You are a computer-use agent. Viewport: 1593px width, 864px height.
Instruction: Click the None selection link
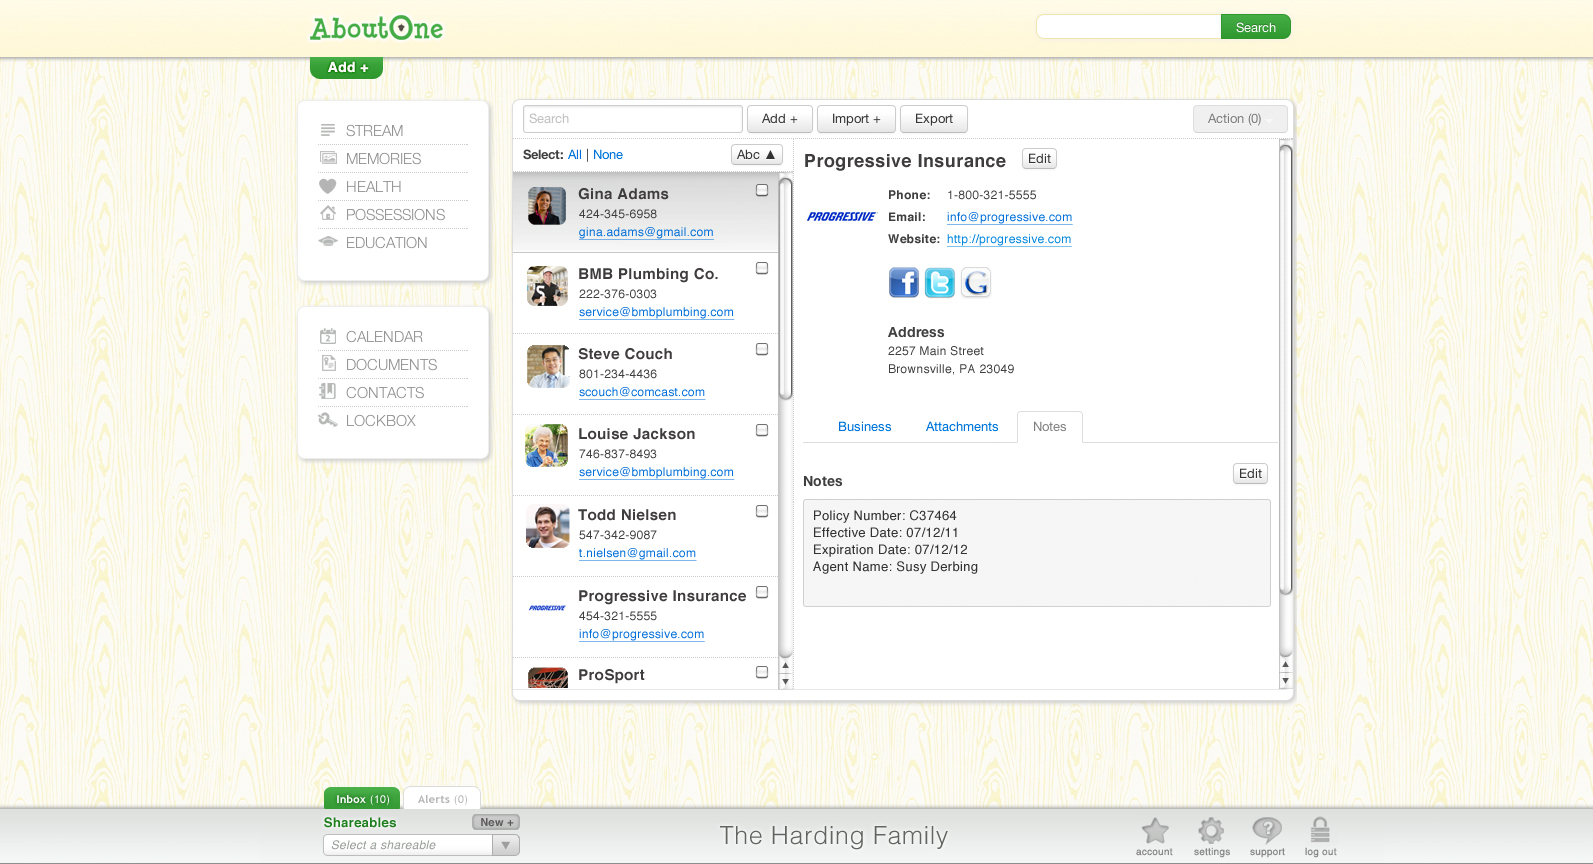coord(608,155)
